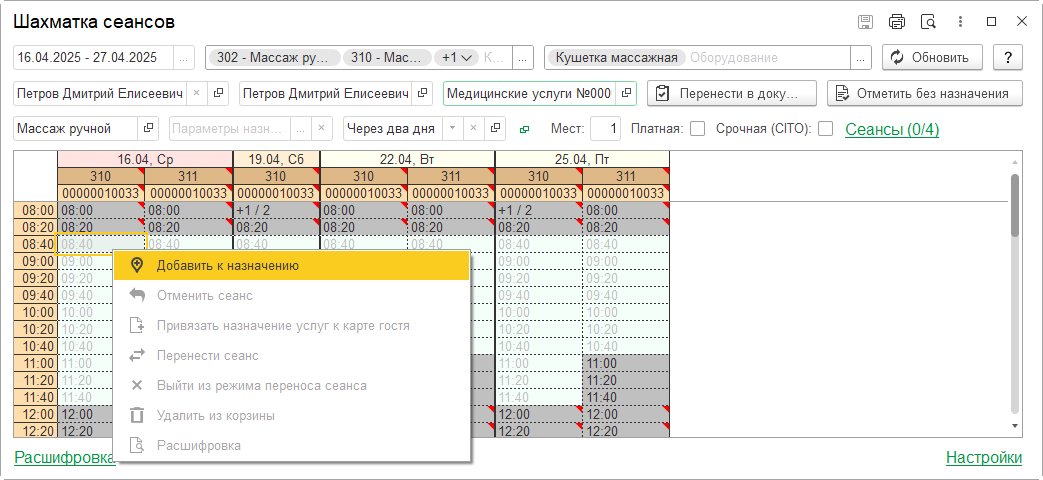Expand the +1 additional rooms chip
The image size is (1043, 480).
(x=457, y=57)
